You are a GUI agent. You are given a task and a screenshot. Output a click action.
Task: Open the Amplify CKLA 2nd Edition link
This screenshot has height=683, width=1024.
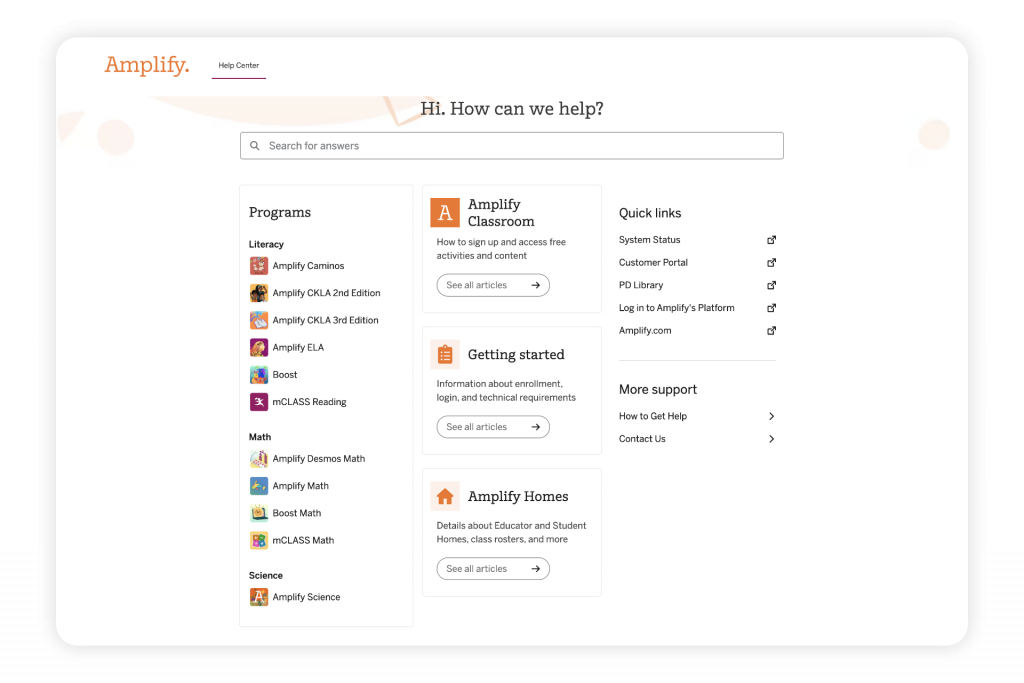click(x=327, y=293)
